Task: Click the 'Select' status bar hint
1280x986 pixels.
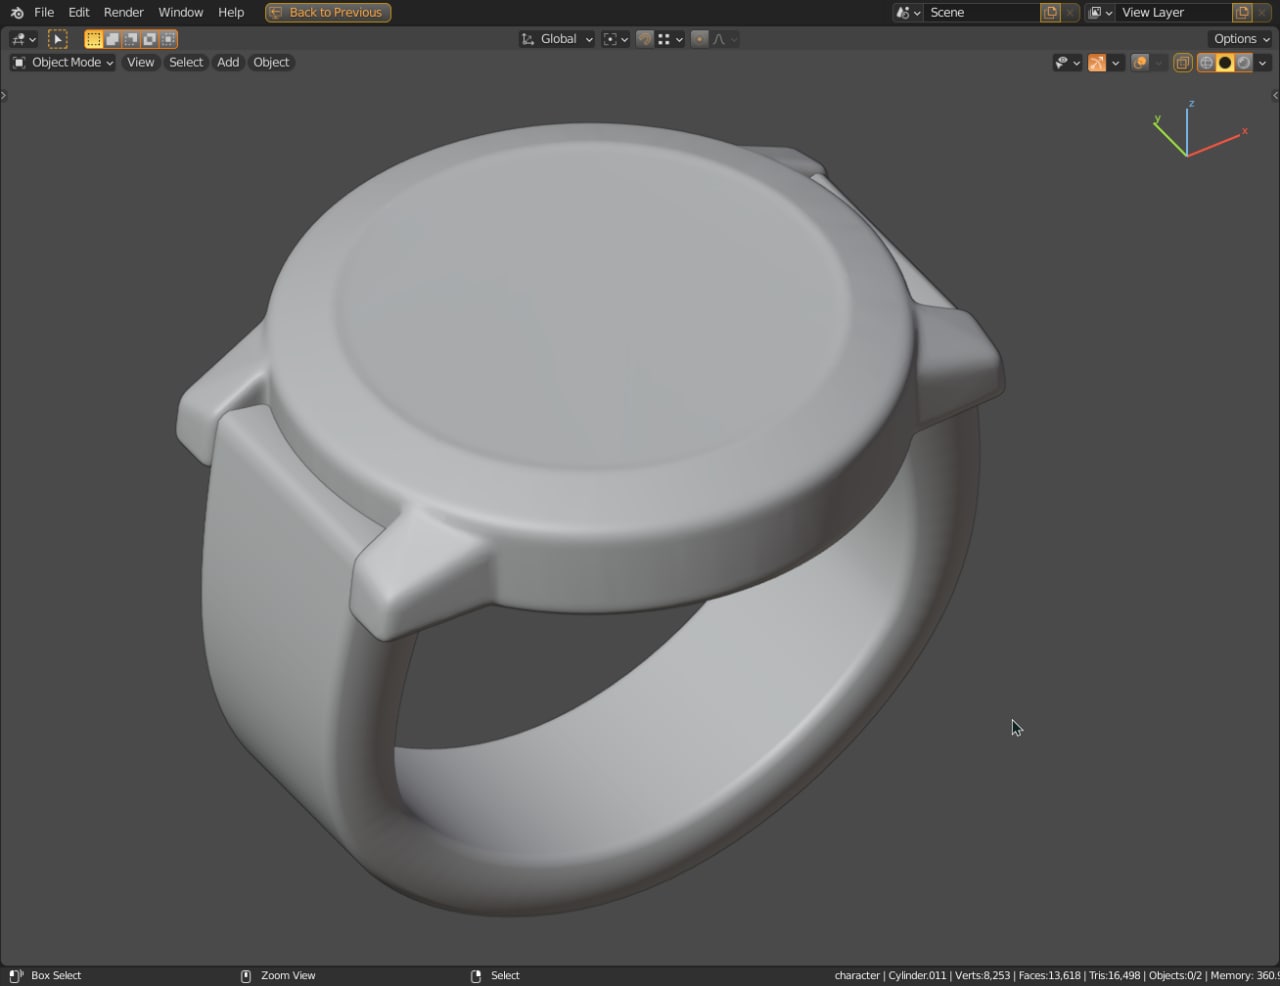Action: click(505, 975)
